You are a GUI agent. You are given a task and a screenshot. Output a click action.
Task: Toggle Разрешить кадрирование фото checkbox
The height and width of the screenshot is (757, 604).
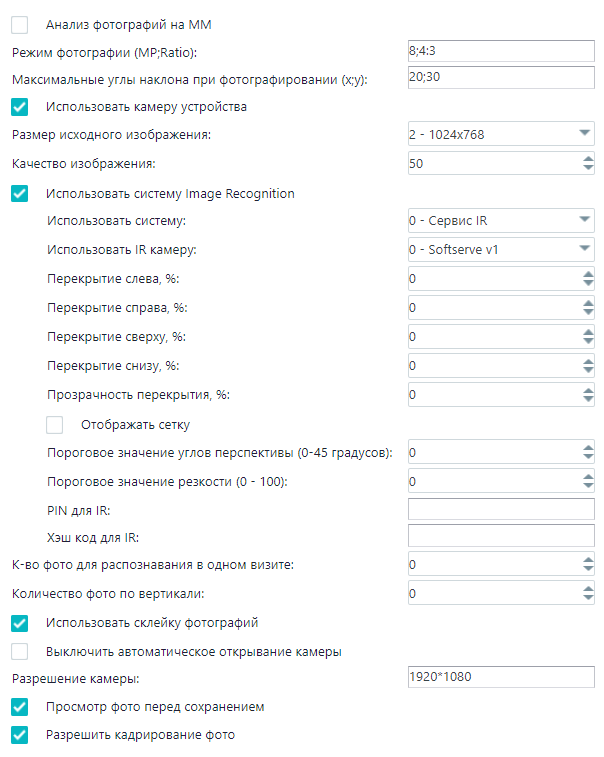pos(19,735)
